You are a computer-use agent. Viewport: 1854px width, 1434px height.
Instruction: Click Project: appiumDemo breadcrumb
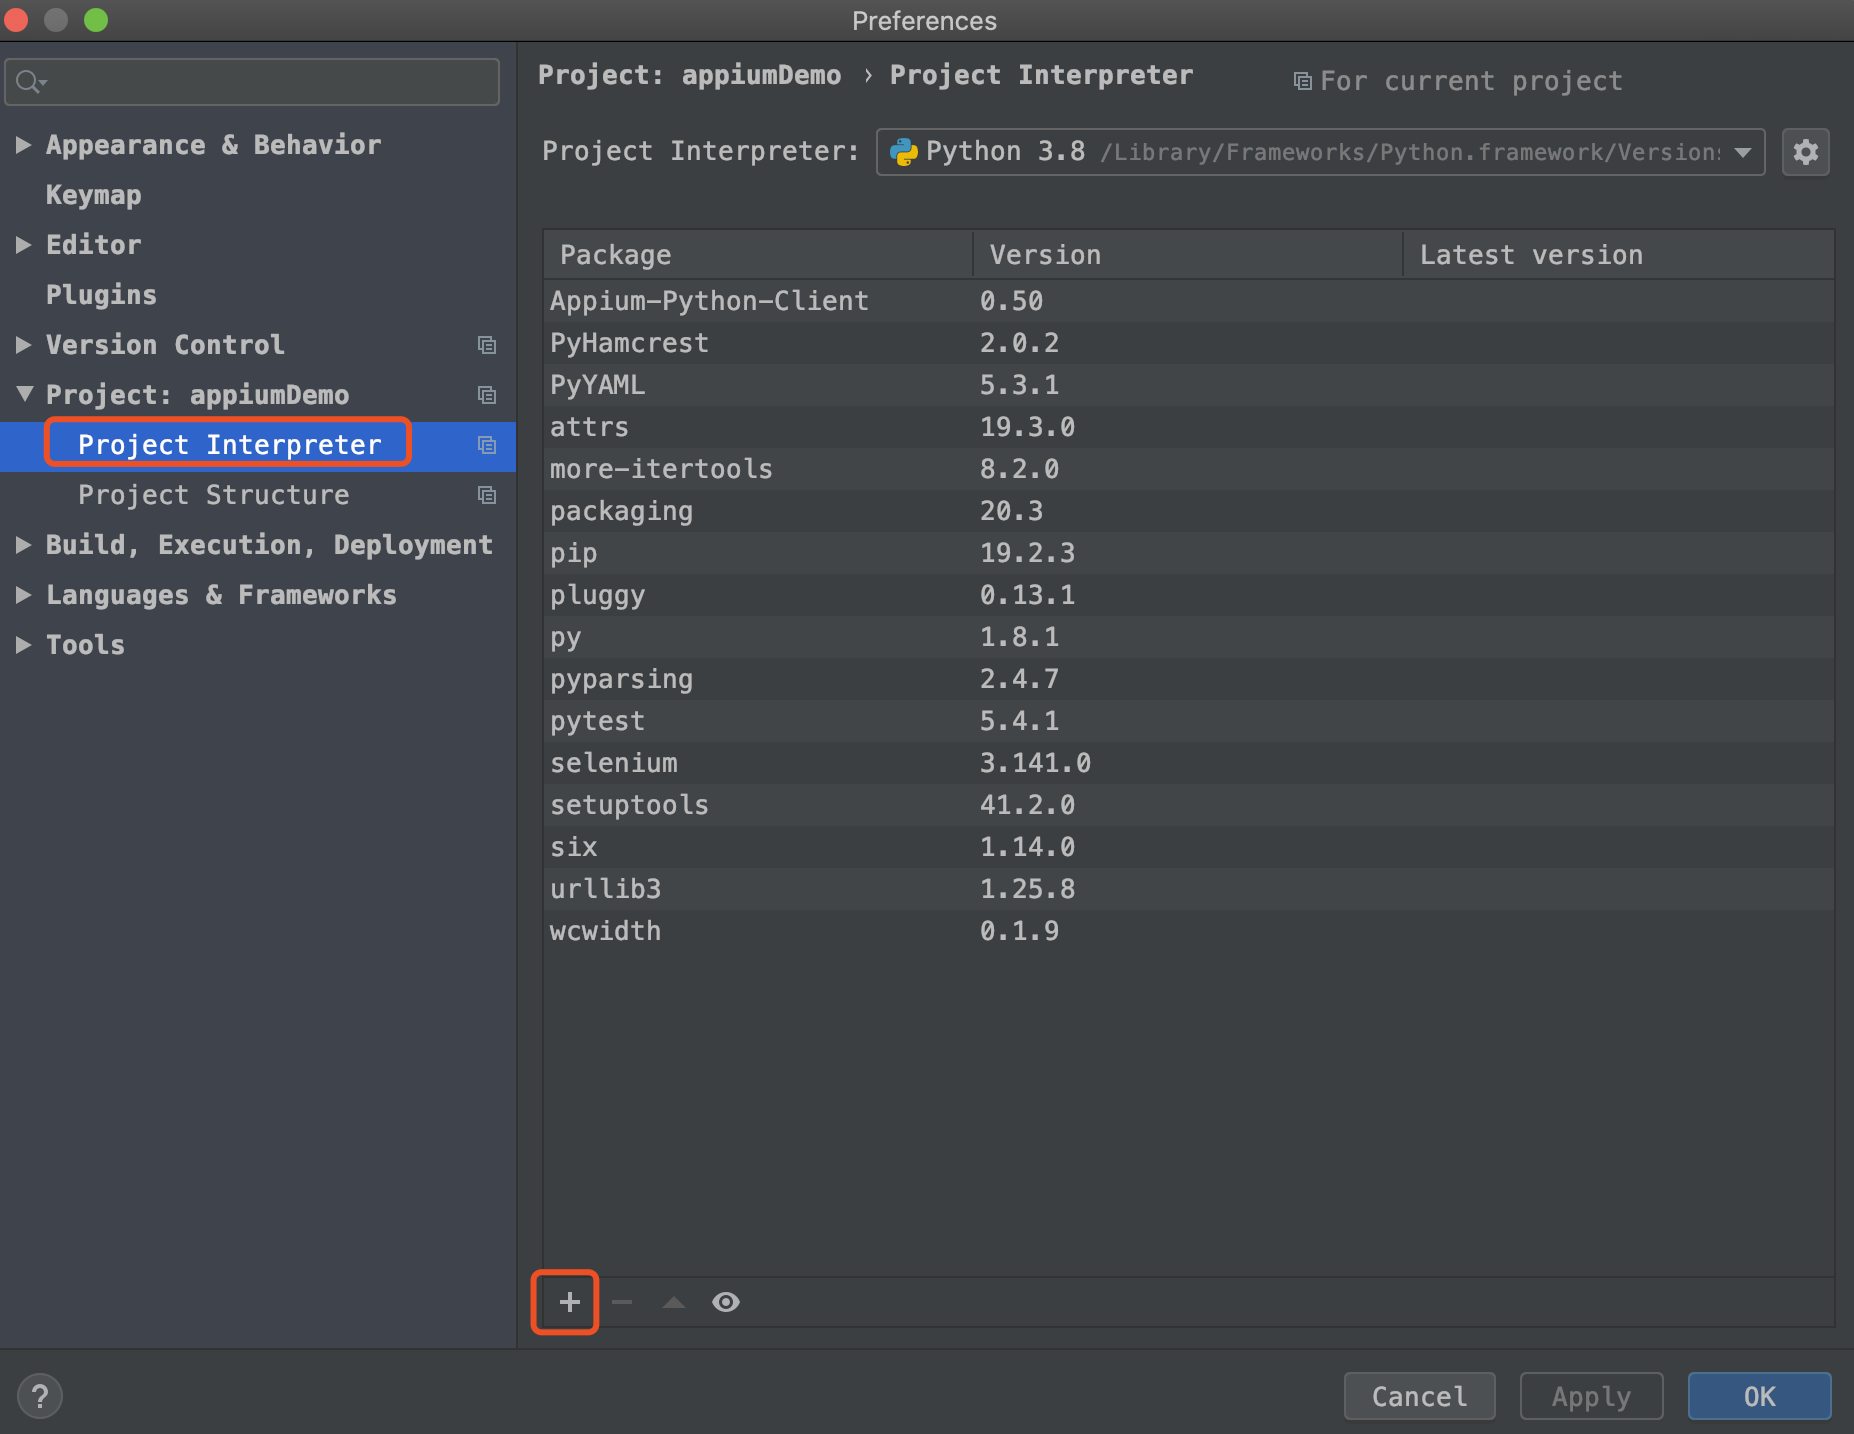point(689,75)
